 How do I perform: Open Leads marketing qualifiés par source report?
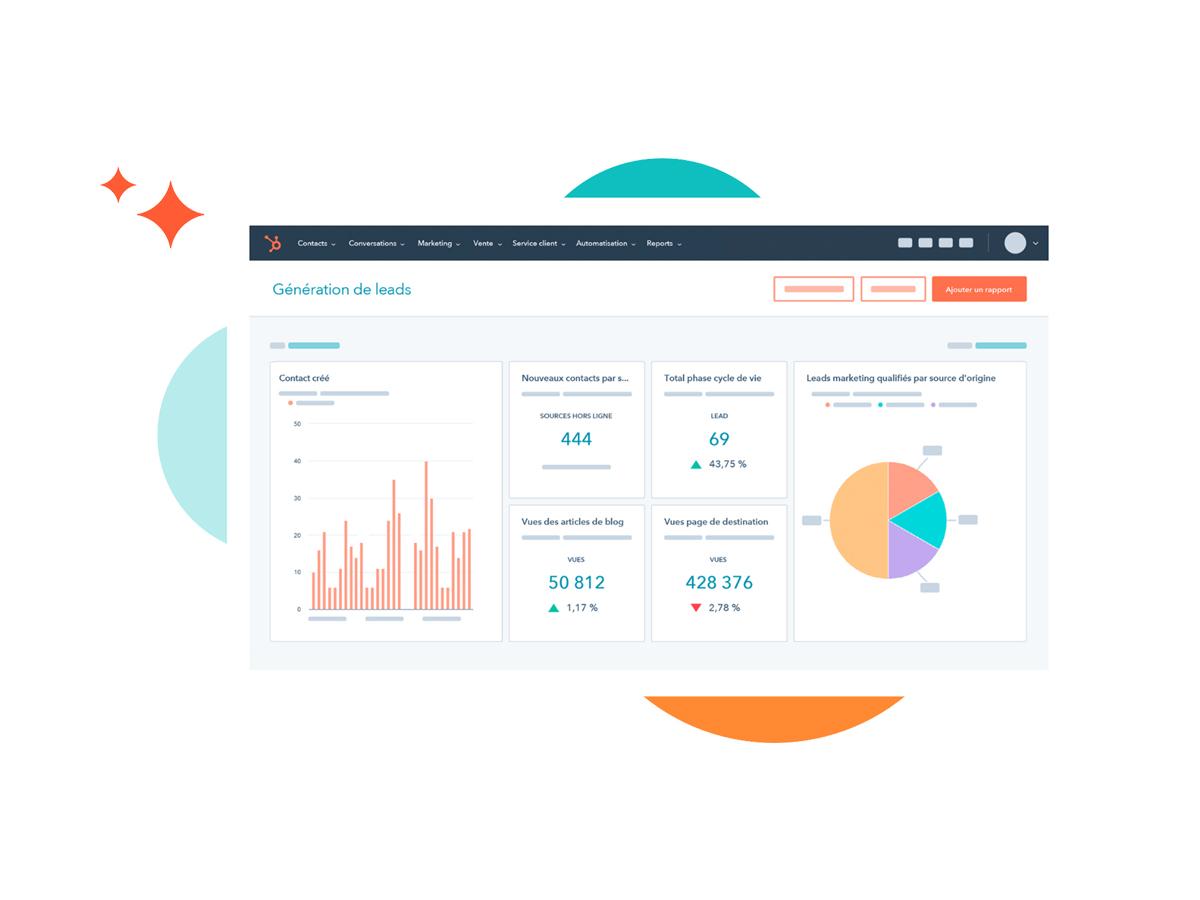pos(901,378)
